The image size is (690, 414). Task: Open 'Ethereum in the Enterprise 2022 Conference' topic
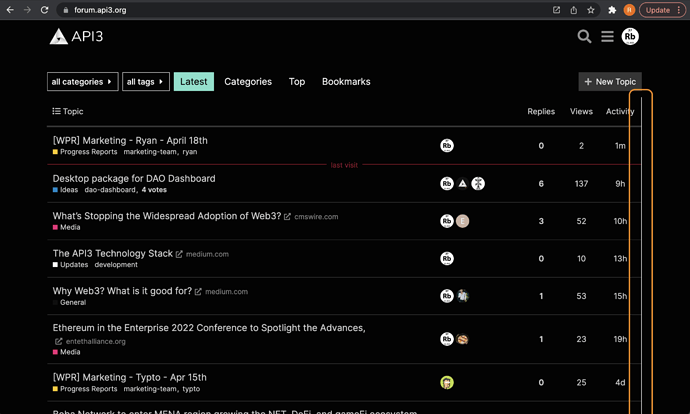209,328
